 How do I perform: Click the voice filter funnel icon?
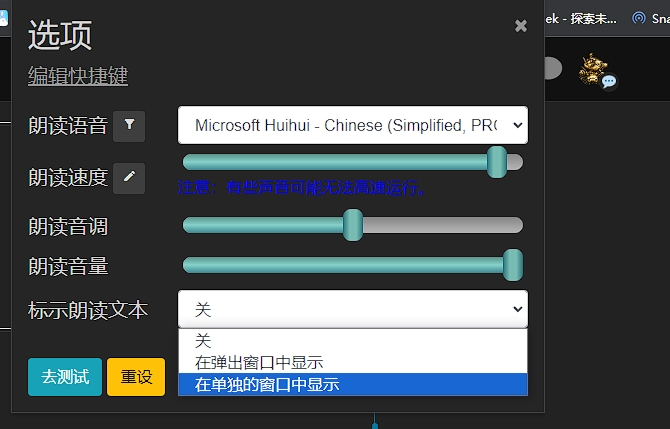(129, 126)
